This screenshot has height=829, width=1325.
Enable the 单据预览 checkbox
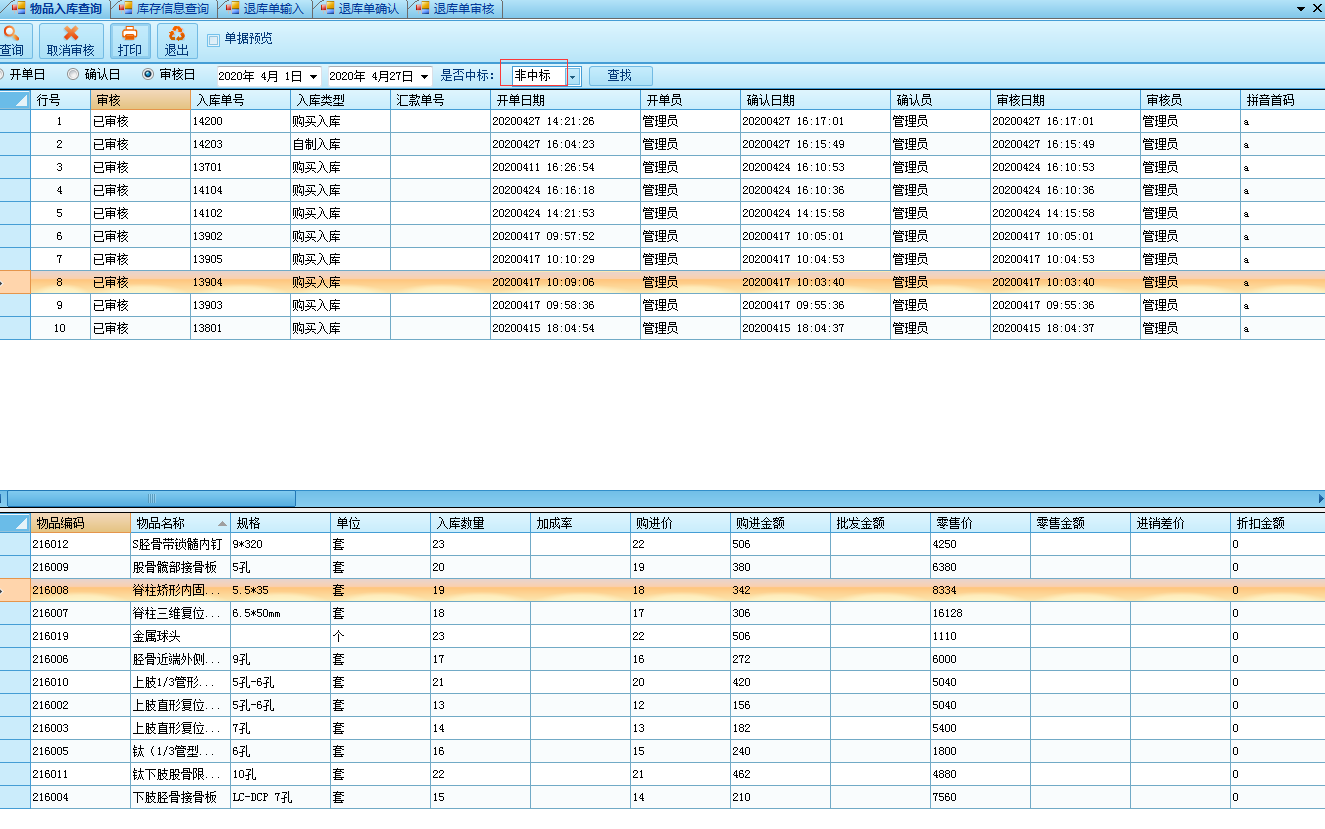(214, 40)
